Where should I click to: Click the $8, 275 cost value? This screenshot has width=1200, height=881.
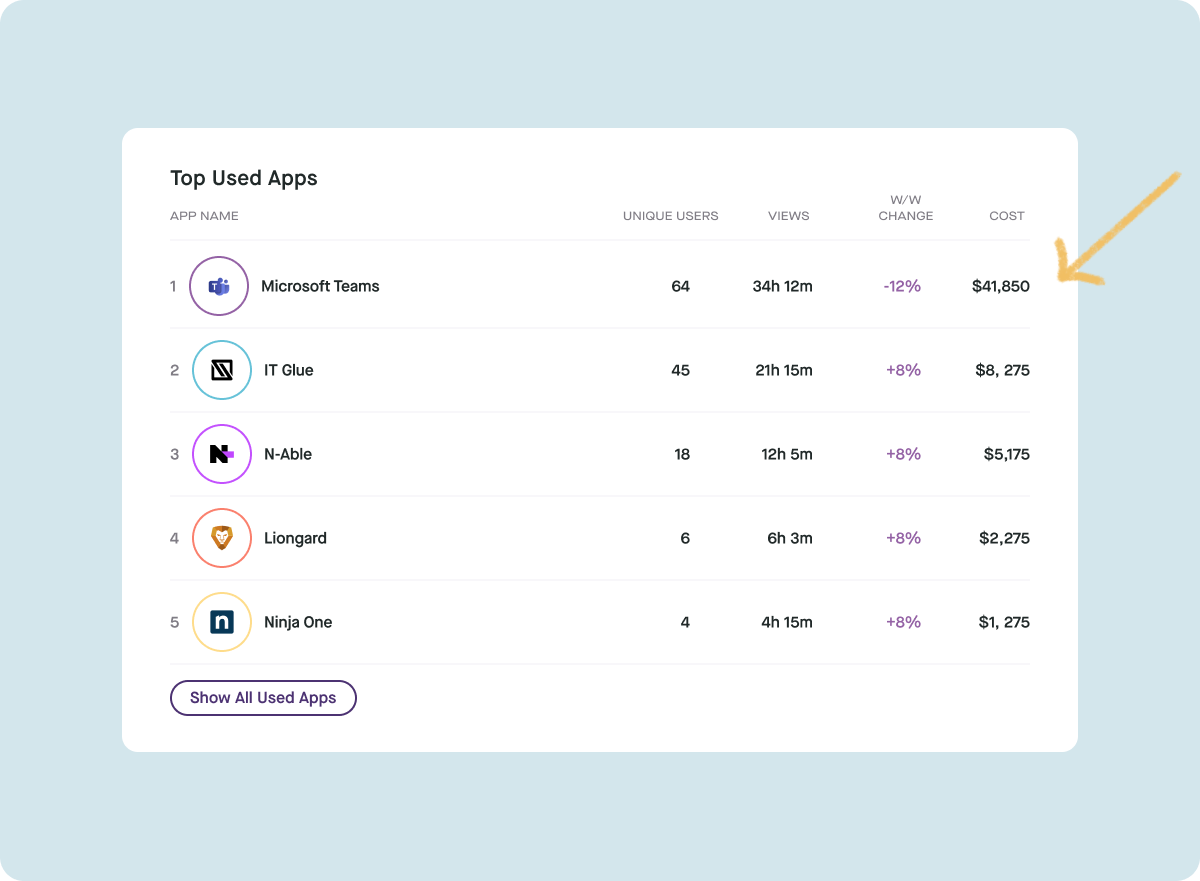pyautogui.click(x=1003, y=370)
